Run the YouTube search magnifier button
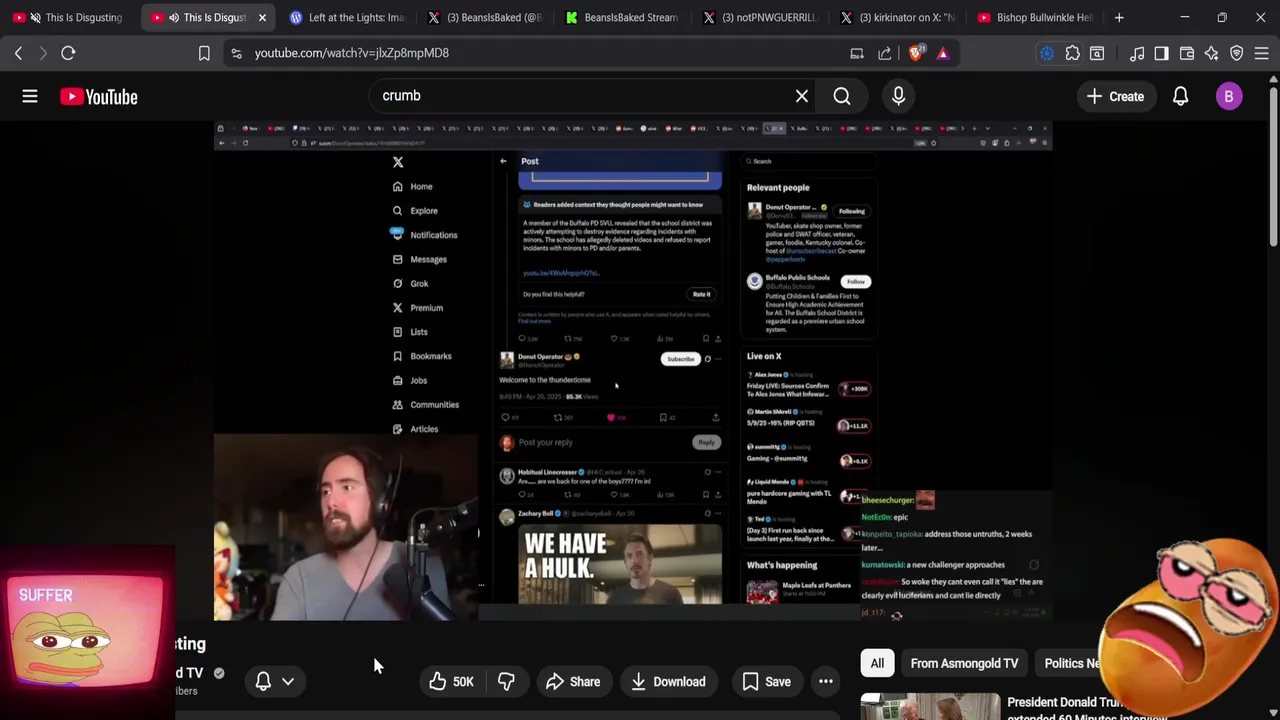 click(x=842, y=96)
